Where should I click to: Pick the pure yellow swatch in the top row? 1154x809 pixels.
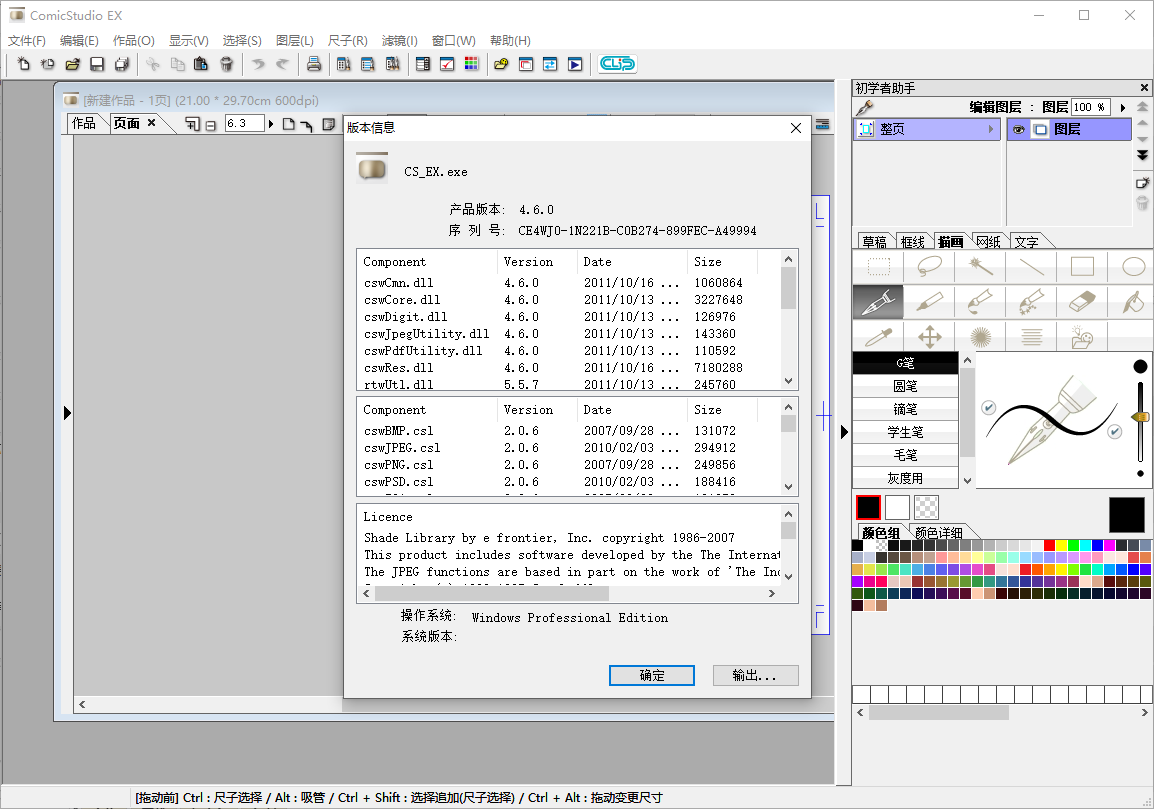(1061, 545)
